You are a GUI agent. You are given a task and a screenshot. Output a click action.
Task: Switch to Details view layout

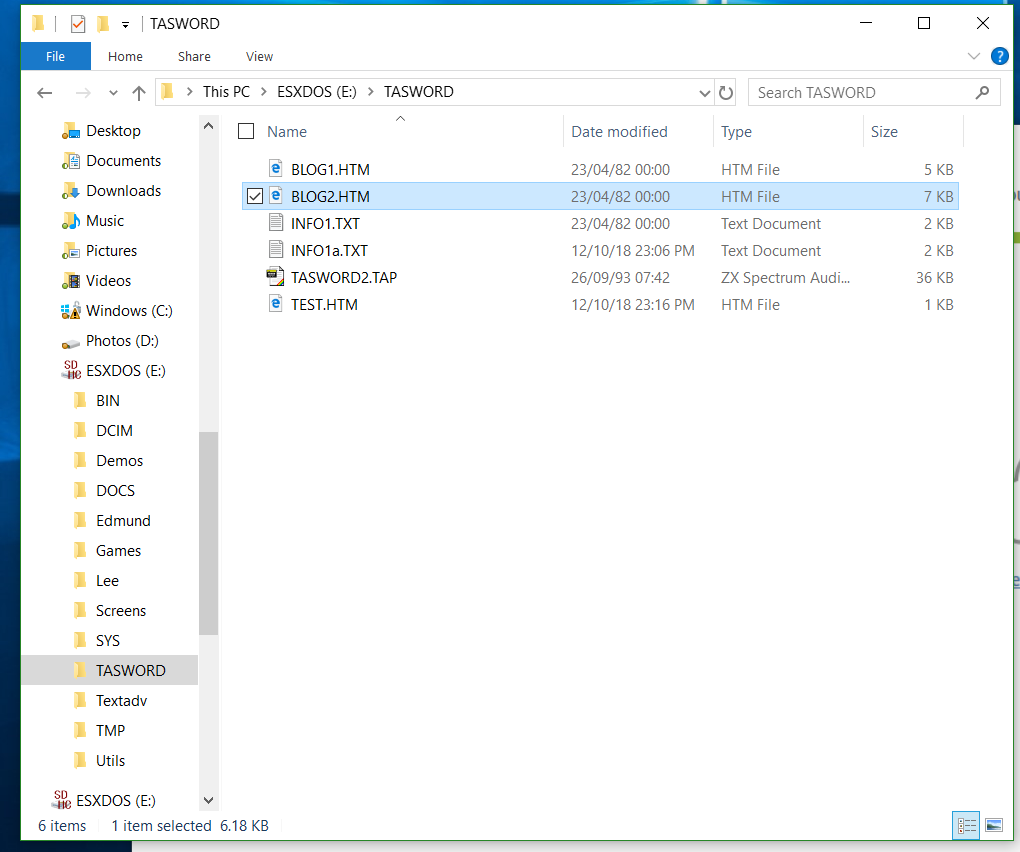pos(966,826)
